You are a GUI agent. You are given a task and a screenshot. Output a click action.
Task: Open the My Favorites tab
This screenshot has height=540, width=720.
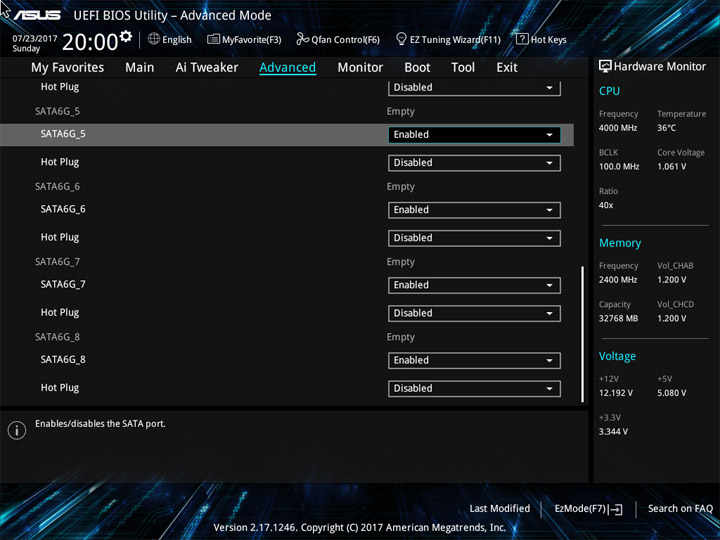(x=68, y=68)
